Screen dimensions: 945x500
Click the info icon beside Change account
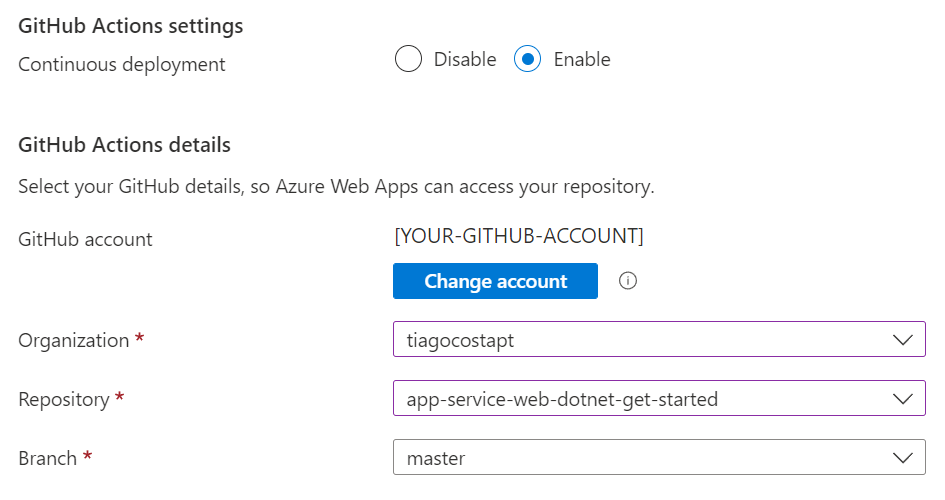click(x=628, y=281)
